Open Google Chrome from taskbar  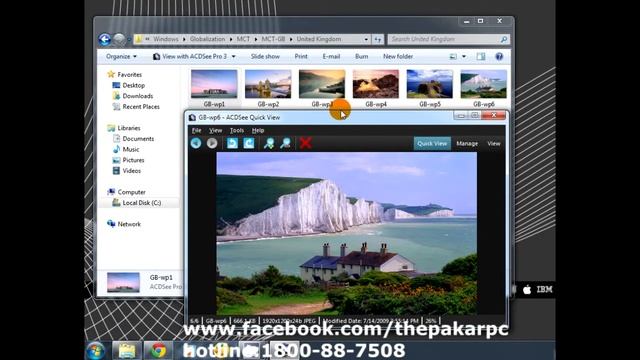point(158,351)
